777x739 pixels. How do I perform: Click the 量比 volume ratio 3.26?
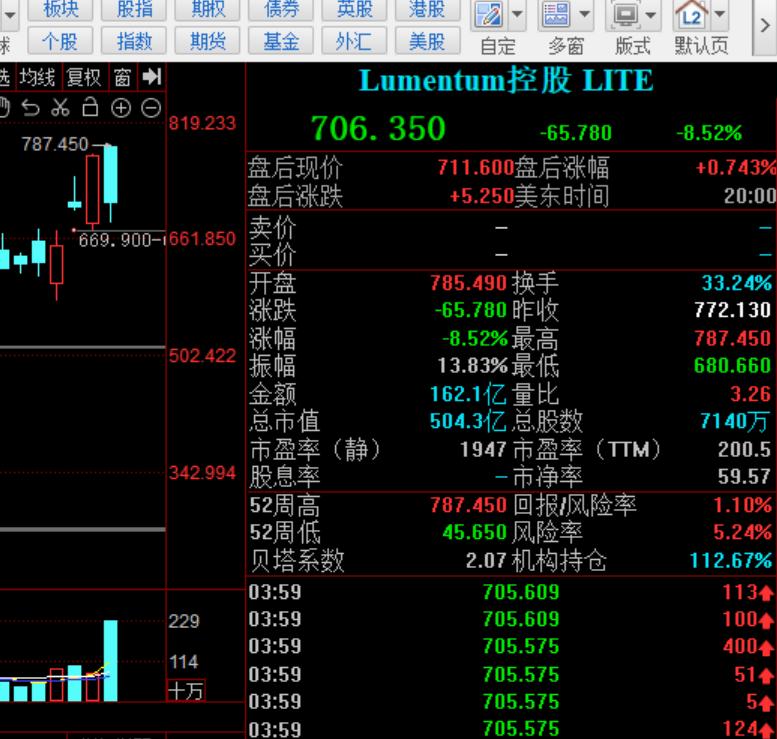pyautogui.click(x=751, y=395)
